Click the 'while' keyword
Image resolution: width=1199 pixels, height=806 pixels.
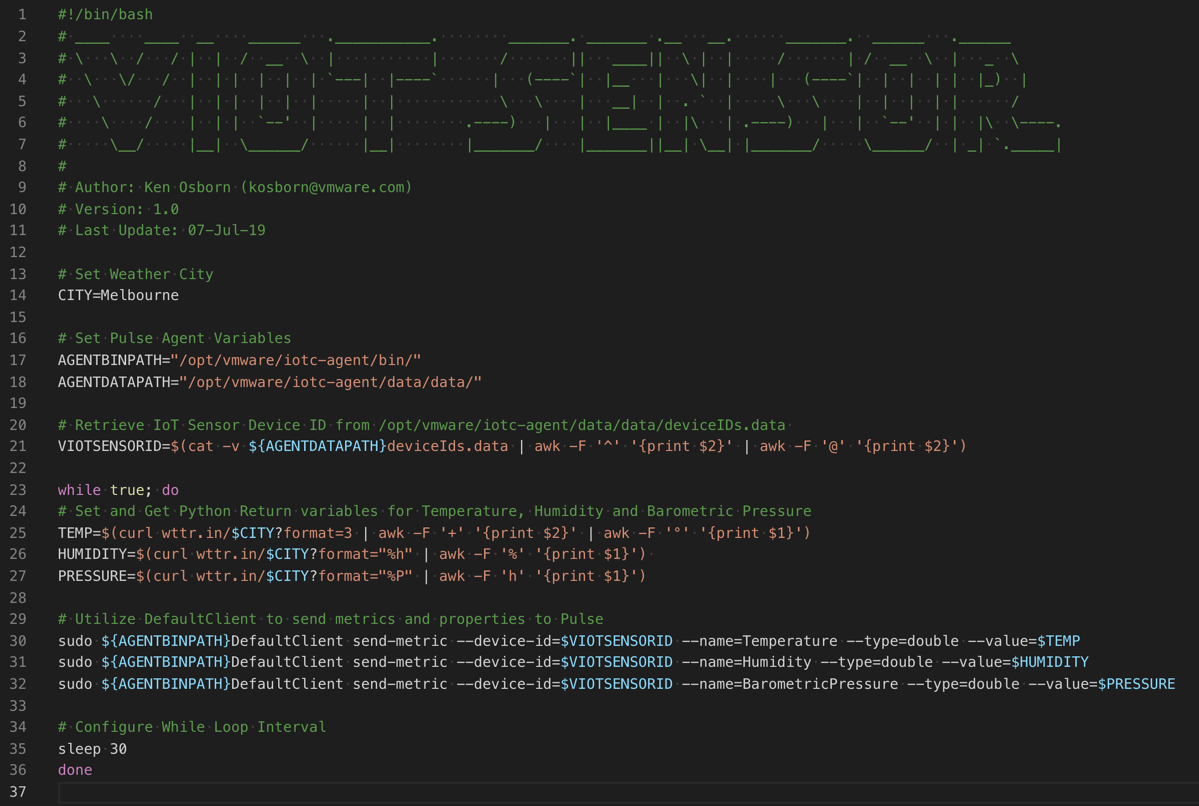click(80, 489)
